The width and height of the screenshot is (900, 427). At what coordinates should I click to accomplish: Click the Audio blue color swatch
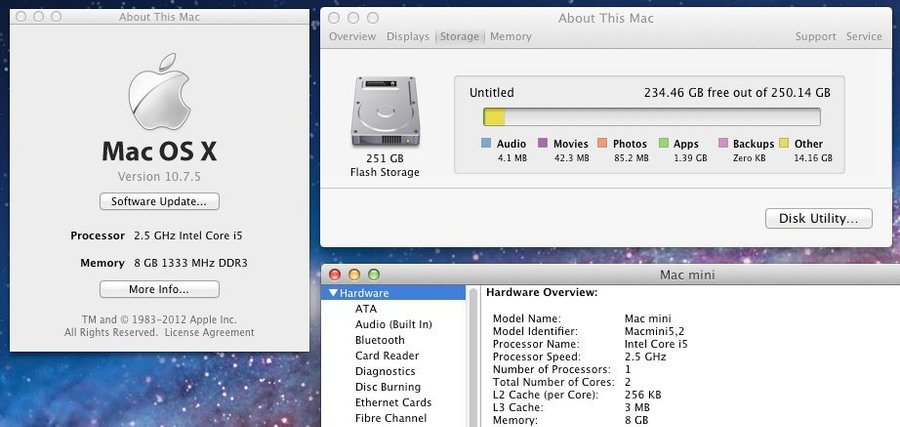click(486, 143)
